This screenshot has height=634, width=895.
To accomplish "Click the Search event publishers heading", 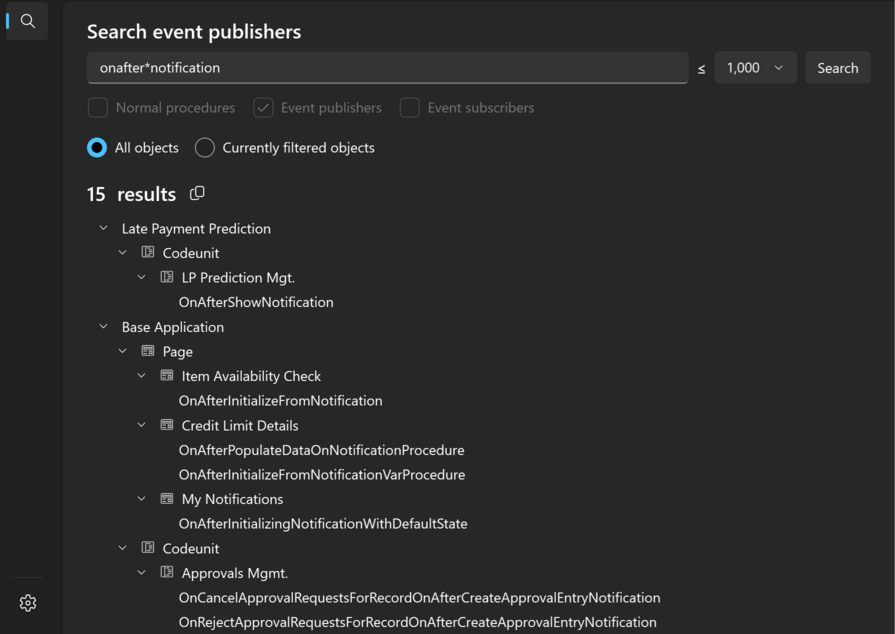I will (x=194, y=32).
